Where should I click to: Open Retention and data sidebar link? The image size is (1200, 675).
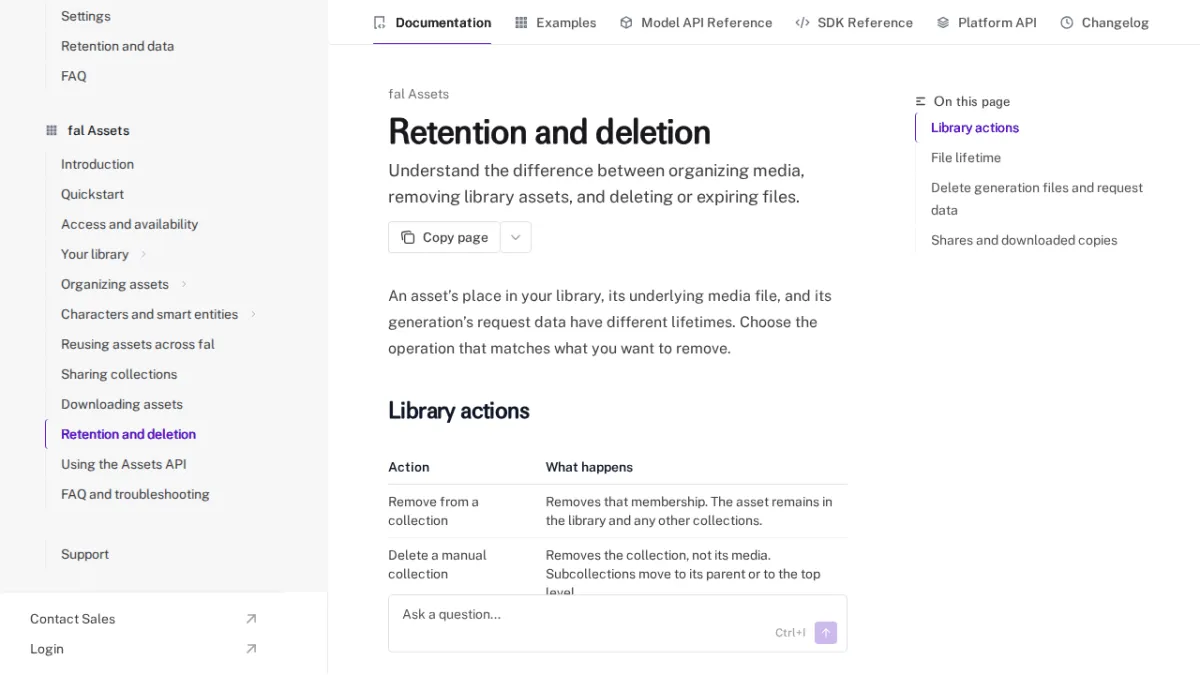[x=117, y=46]
